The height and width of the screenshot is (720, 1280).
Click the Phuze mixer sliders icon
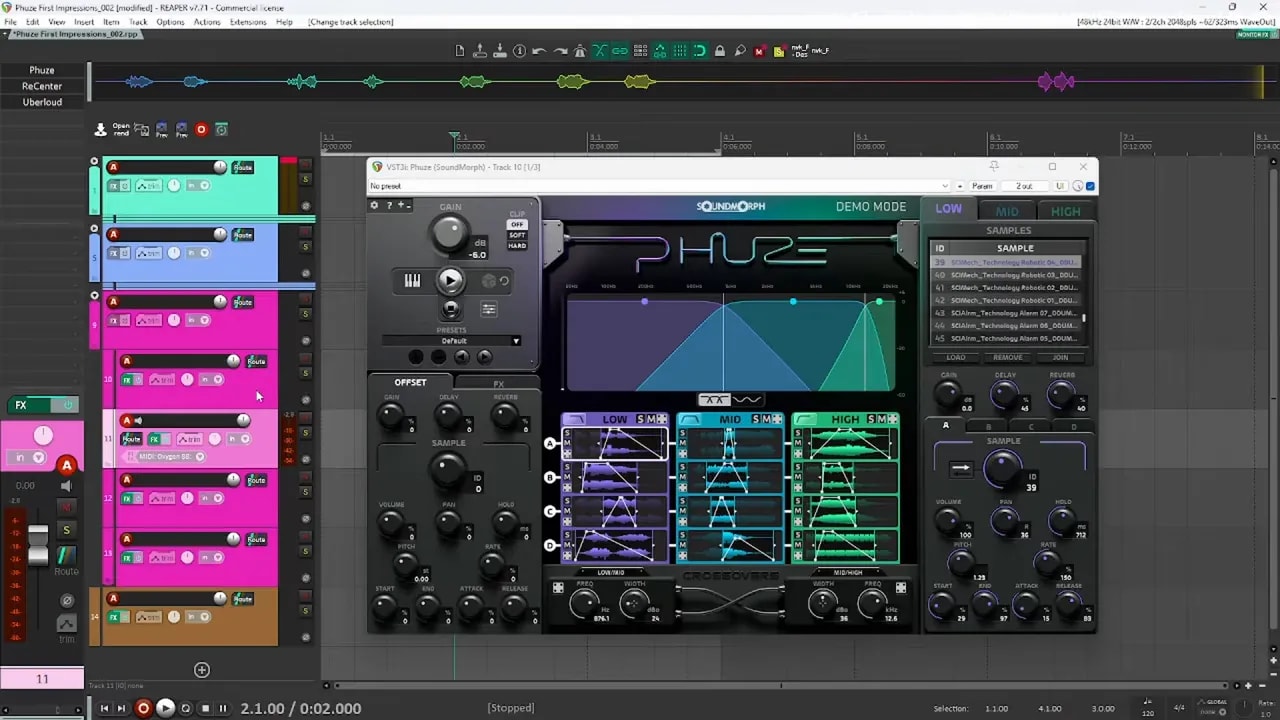[x=489, y=309]
